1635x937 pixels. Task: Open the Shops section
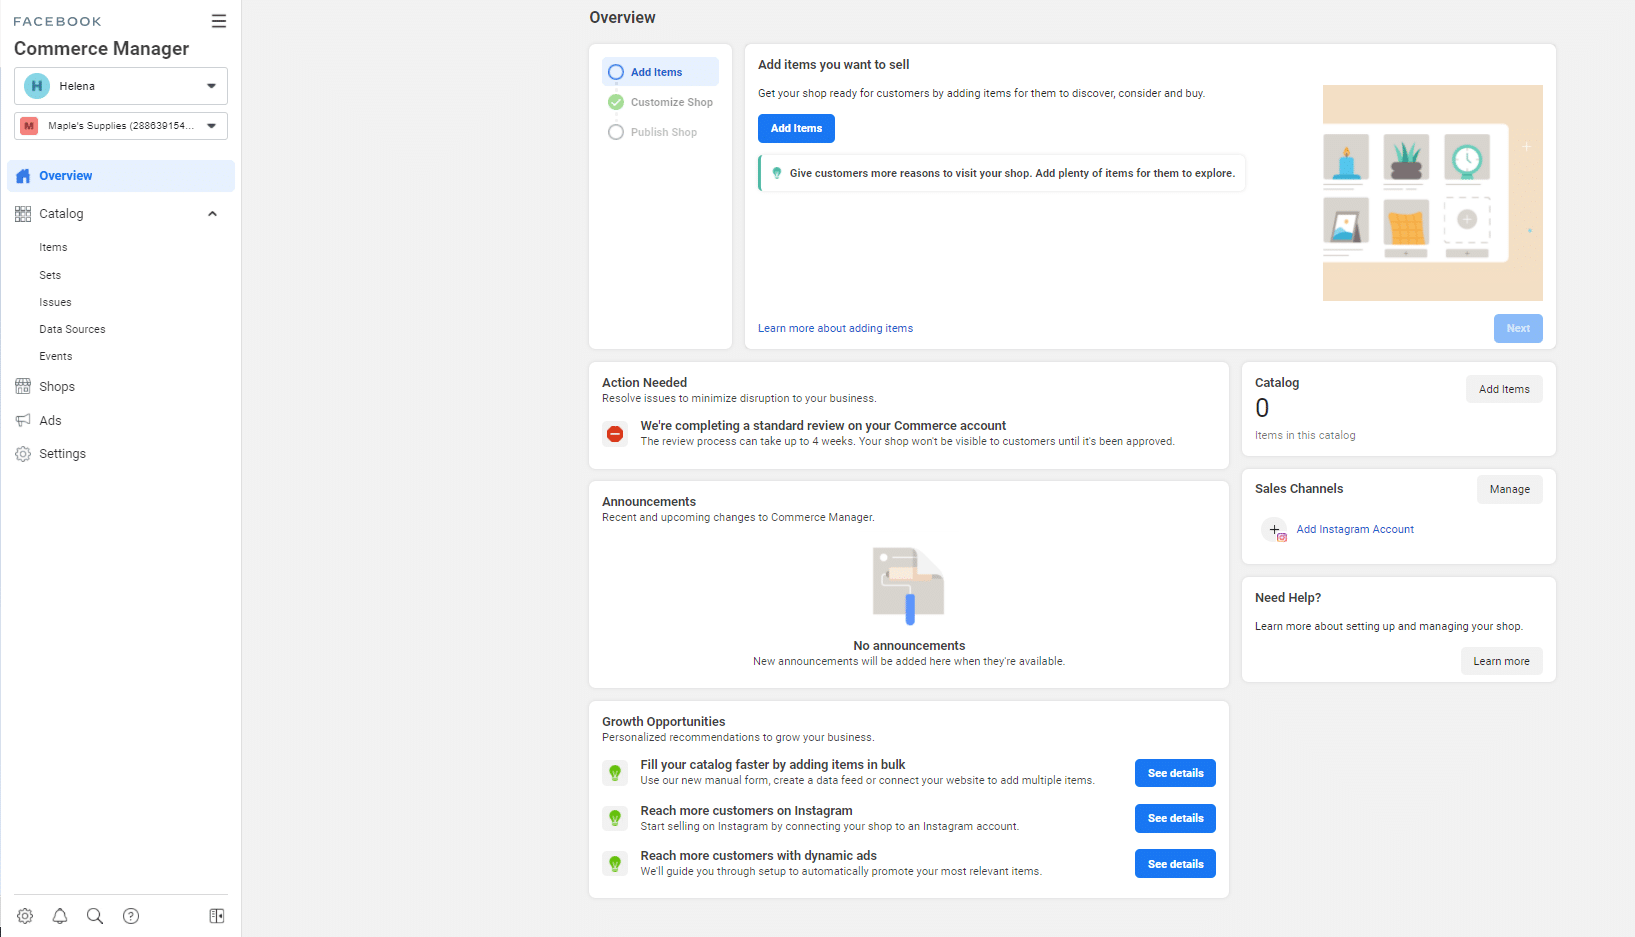(57, 387)
